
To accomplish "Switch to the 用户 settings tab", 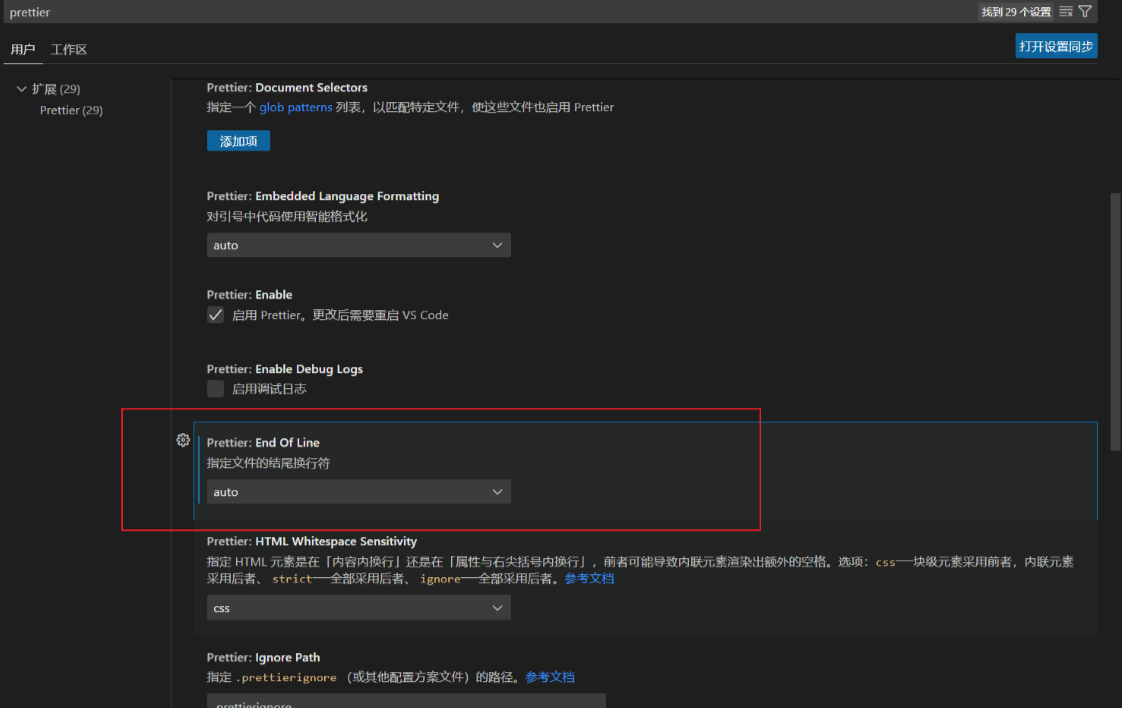I will [23, 49].
